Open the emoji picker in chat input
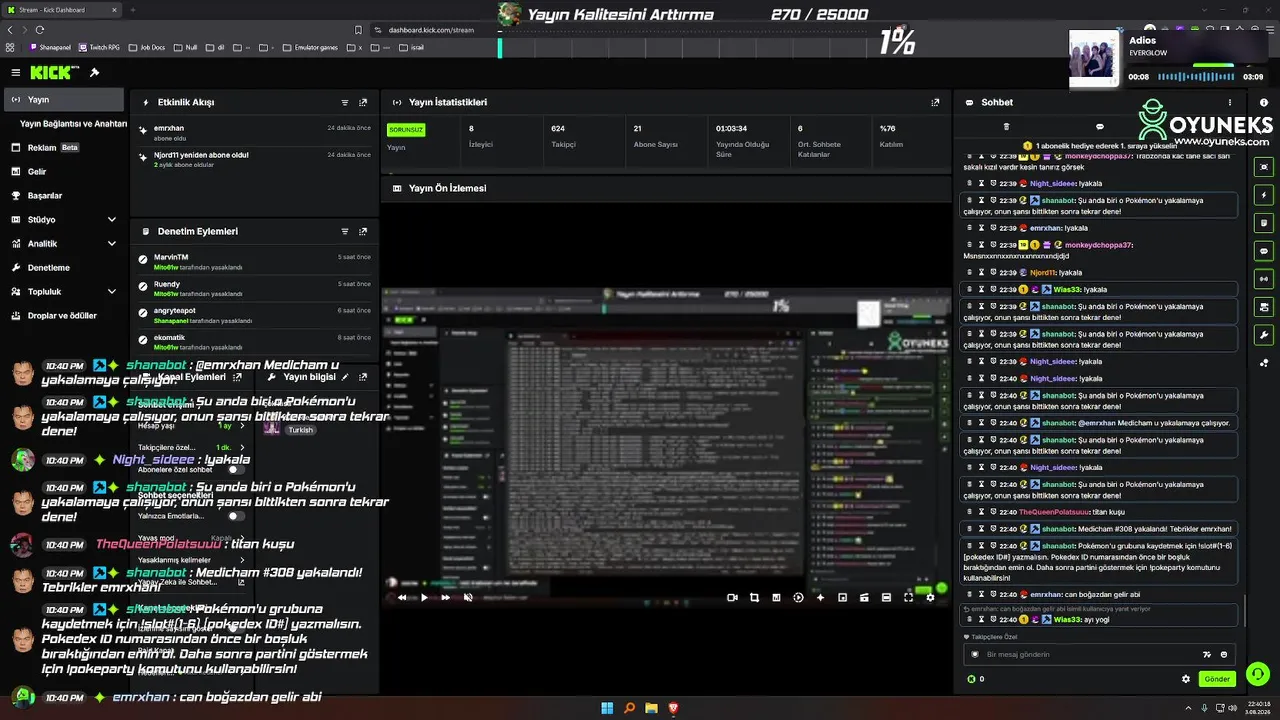This screenshot has height=720, width=1280. (x=1223, y=654)
